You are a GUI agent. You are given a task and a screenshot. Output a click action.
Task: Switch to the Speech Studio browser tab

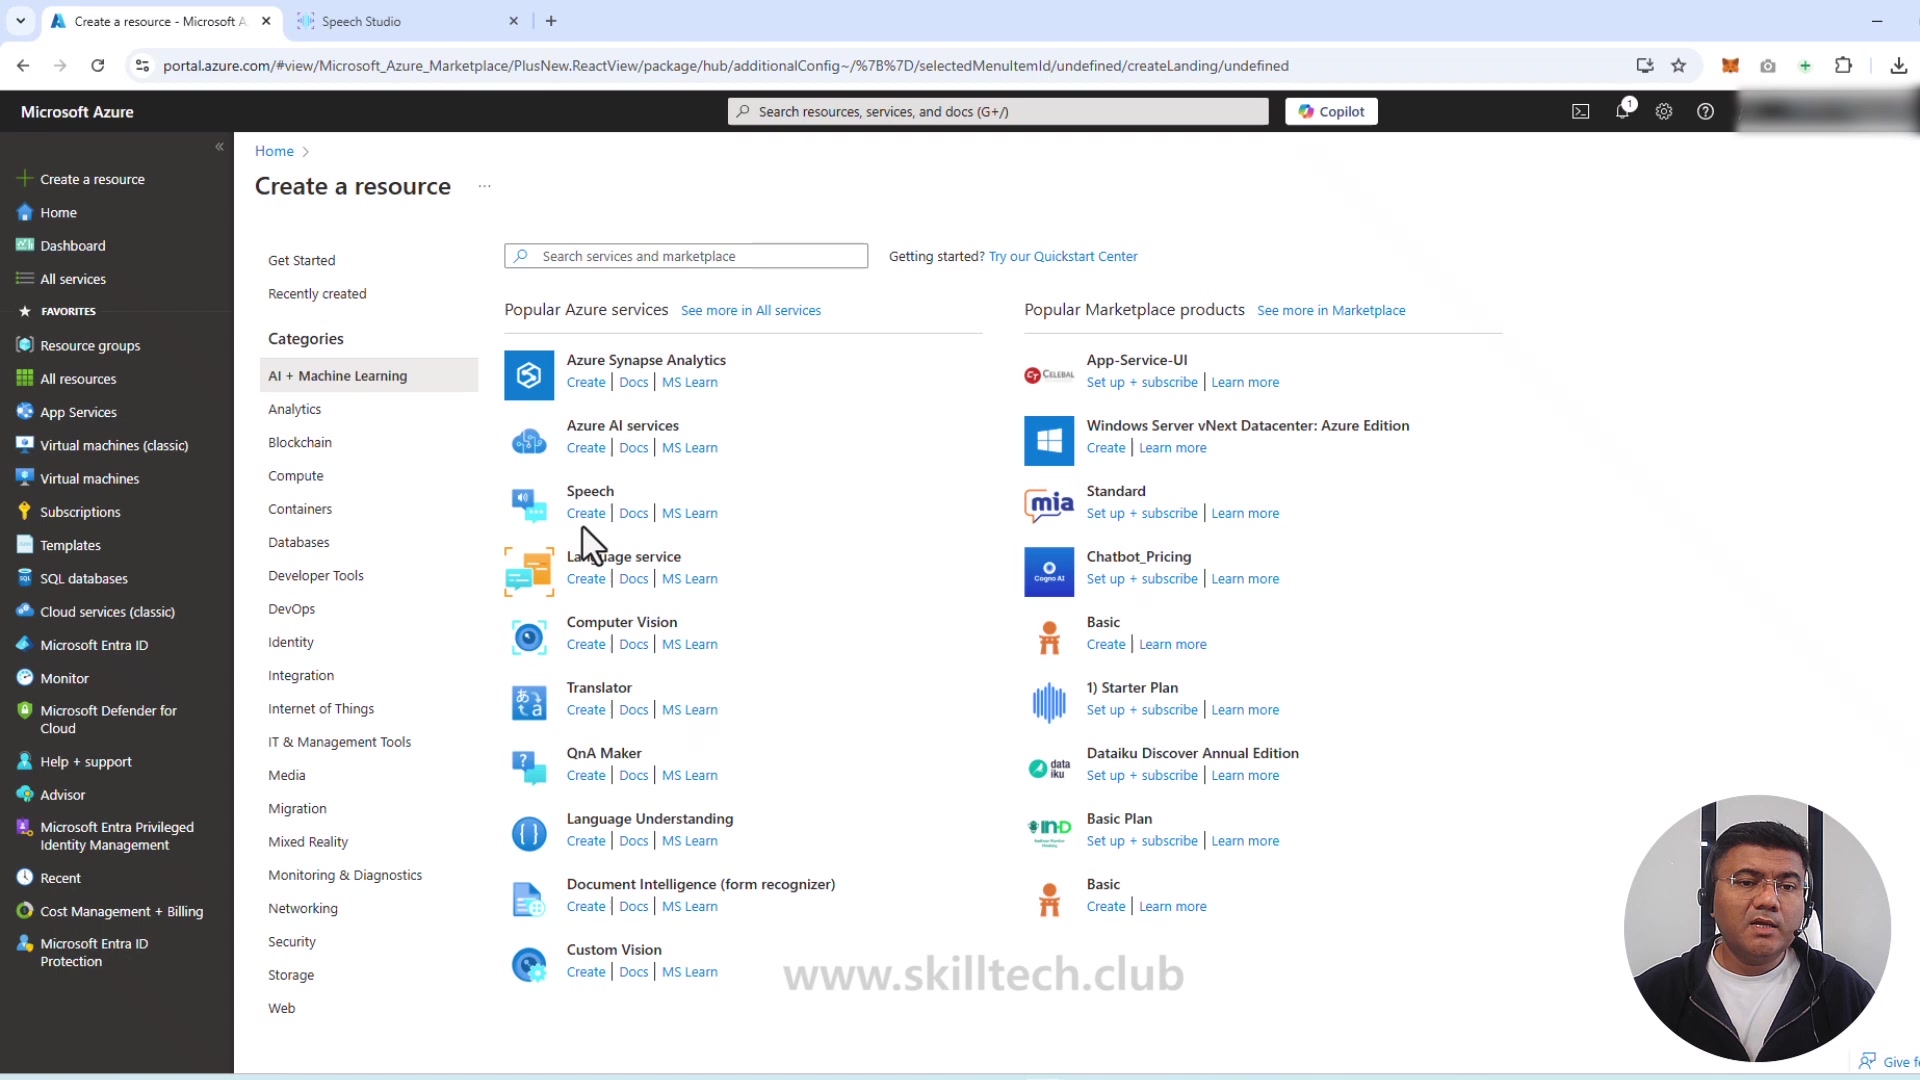(x=400, y=20)
